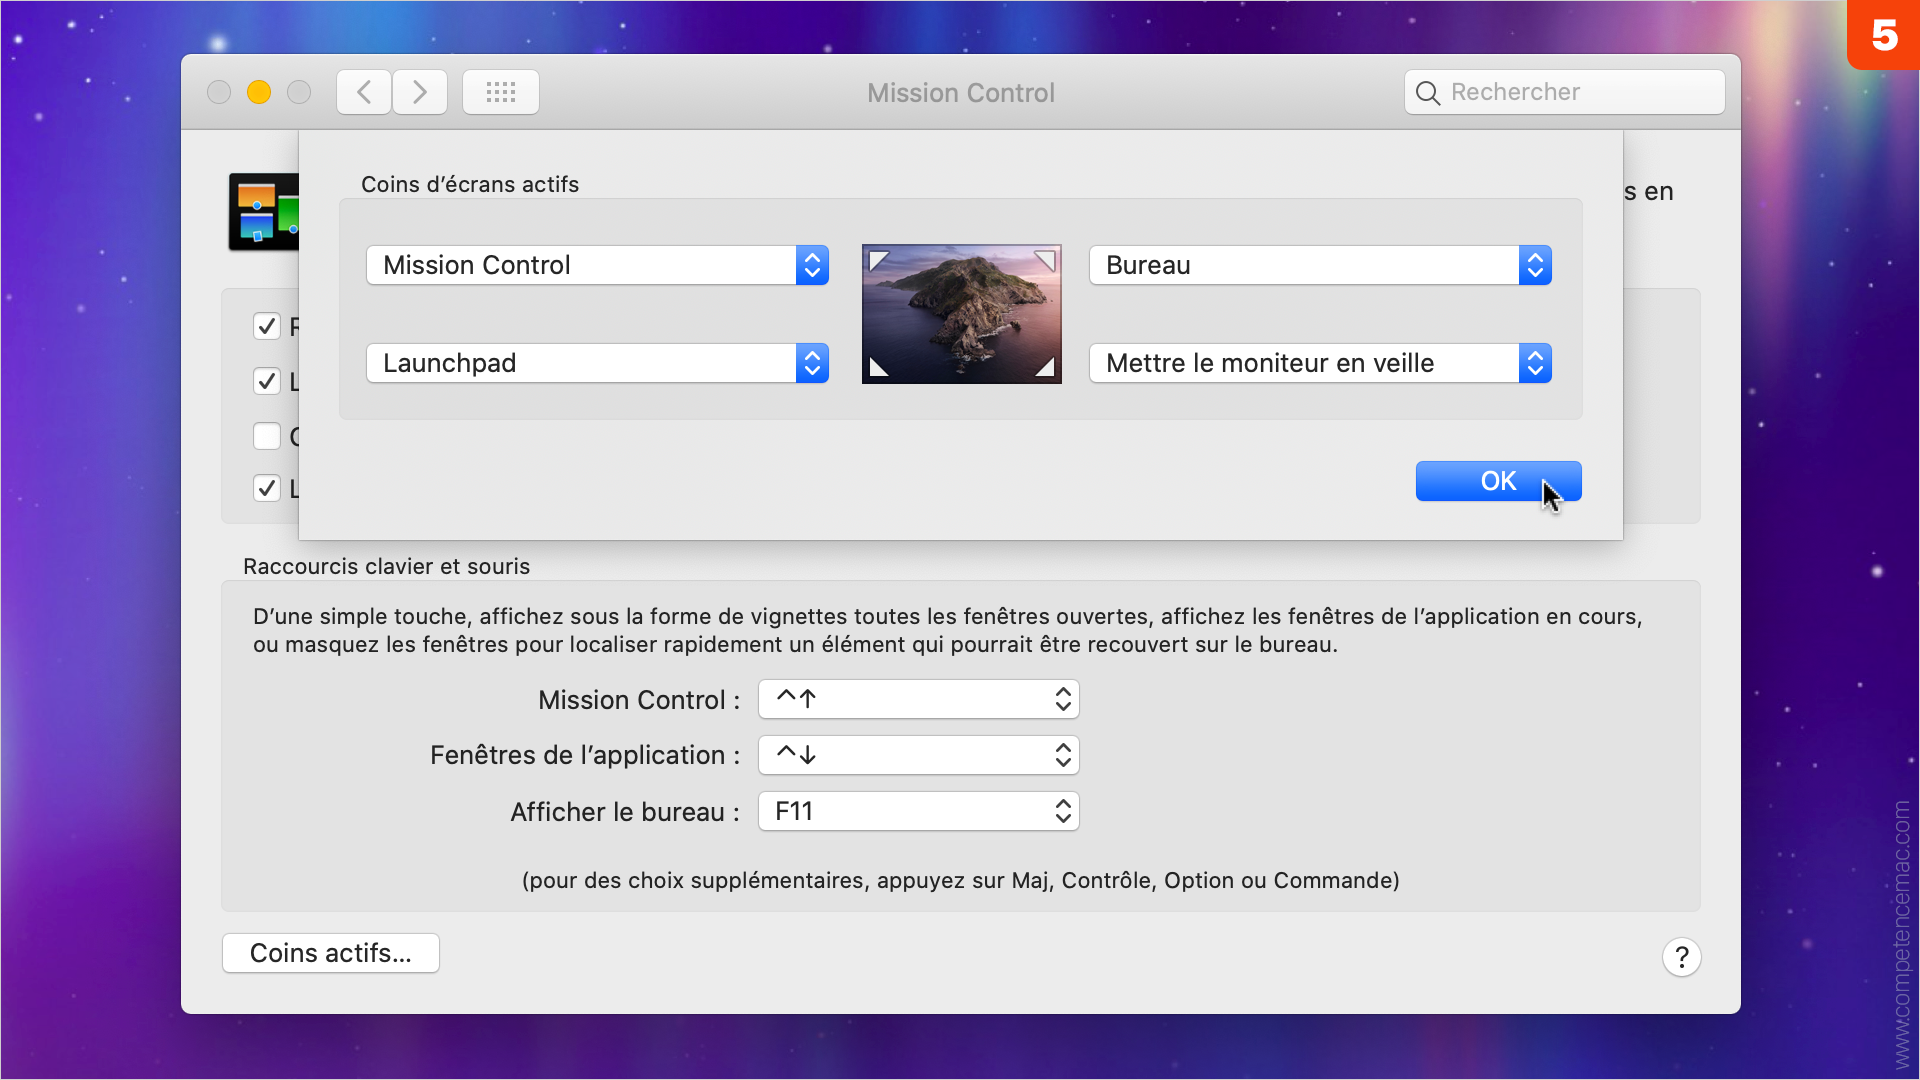
Task: Open the Mettre le moniteur en veille dropdown
Action: point(1320,363)
